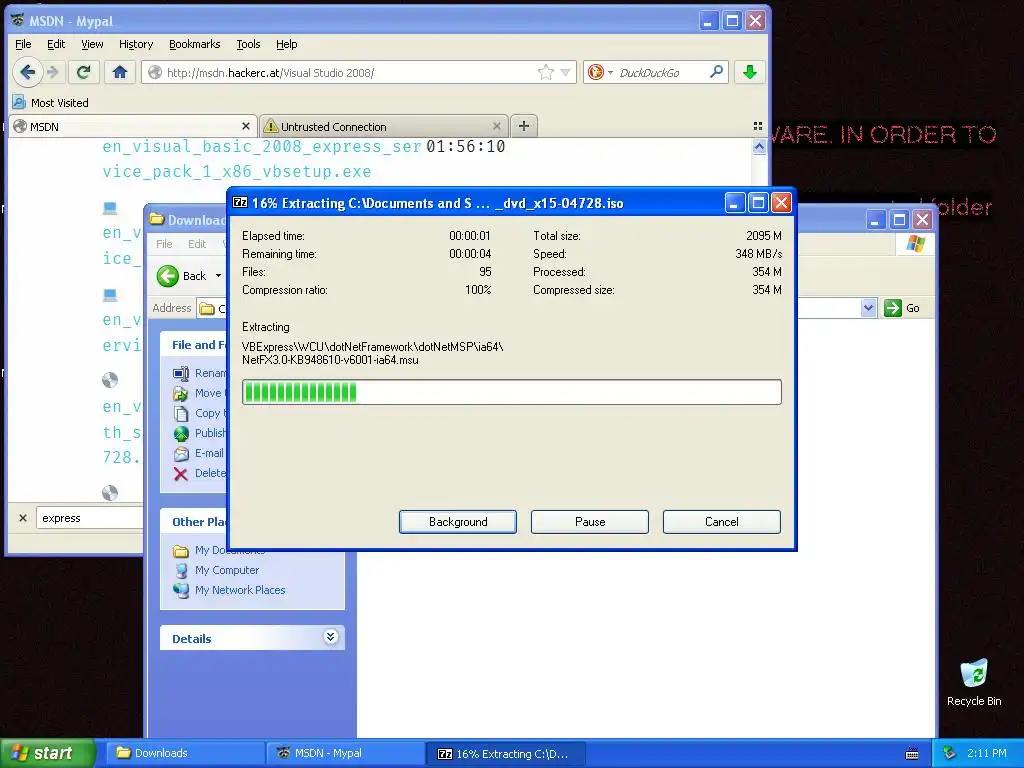Click Back in the Downloads window
This screenshot has height=768, width=1024.
click(182, 276)
